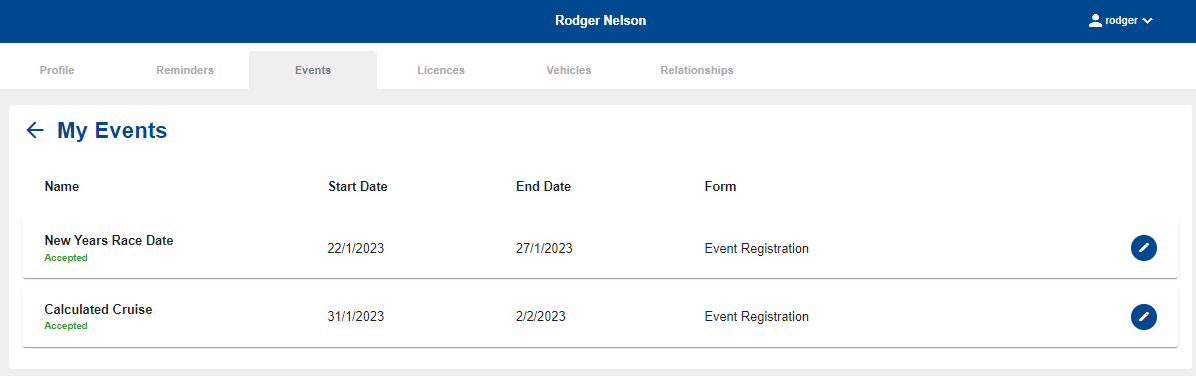This screenshot has height=376, width=1196.
Task: Open the Vehicles tab
Action: pyautogui.click(x=568, y=70)
